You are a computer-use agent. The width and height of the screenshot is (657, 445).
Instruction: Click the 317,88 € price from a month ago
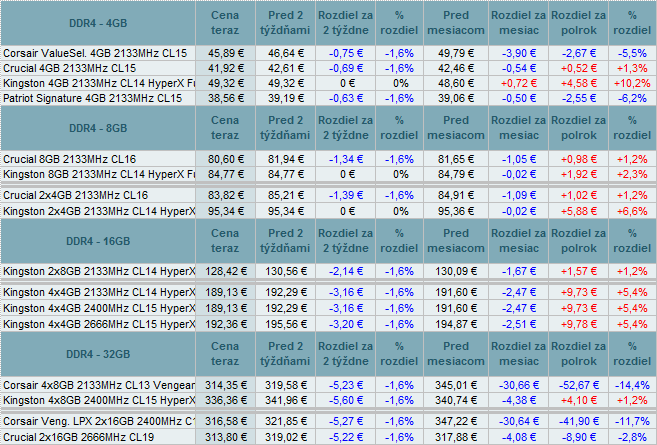click(456, 437)
